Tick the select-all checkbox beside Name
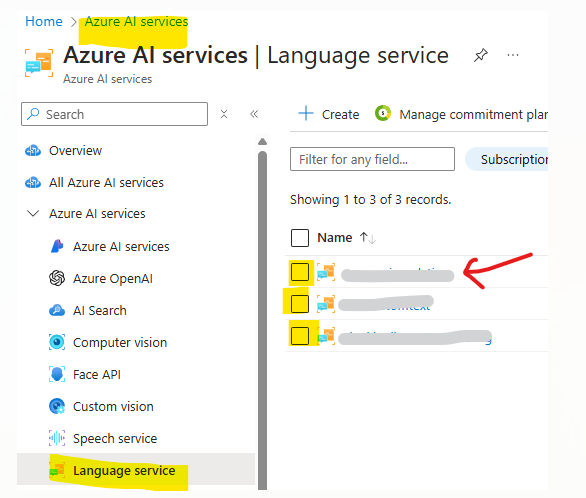Screen dimensions: 586x498 tap(300, 238)
